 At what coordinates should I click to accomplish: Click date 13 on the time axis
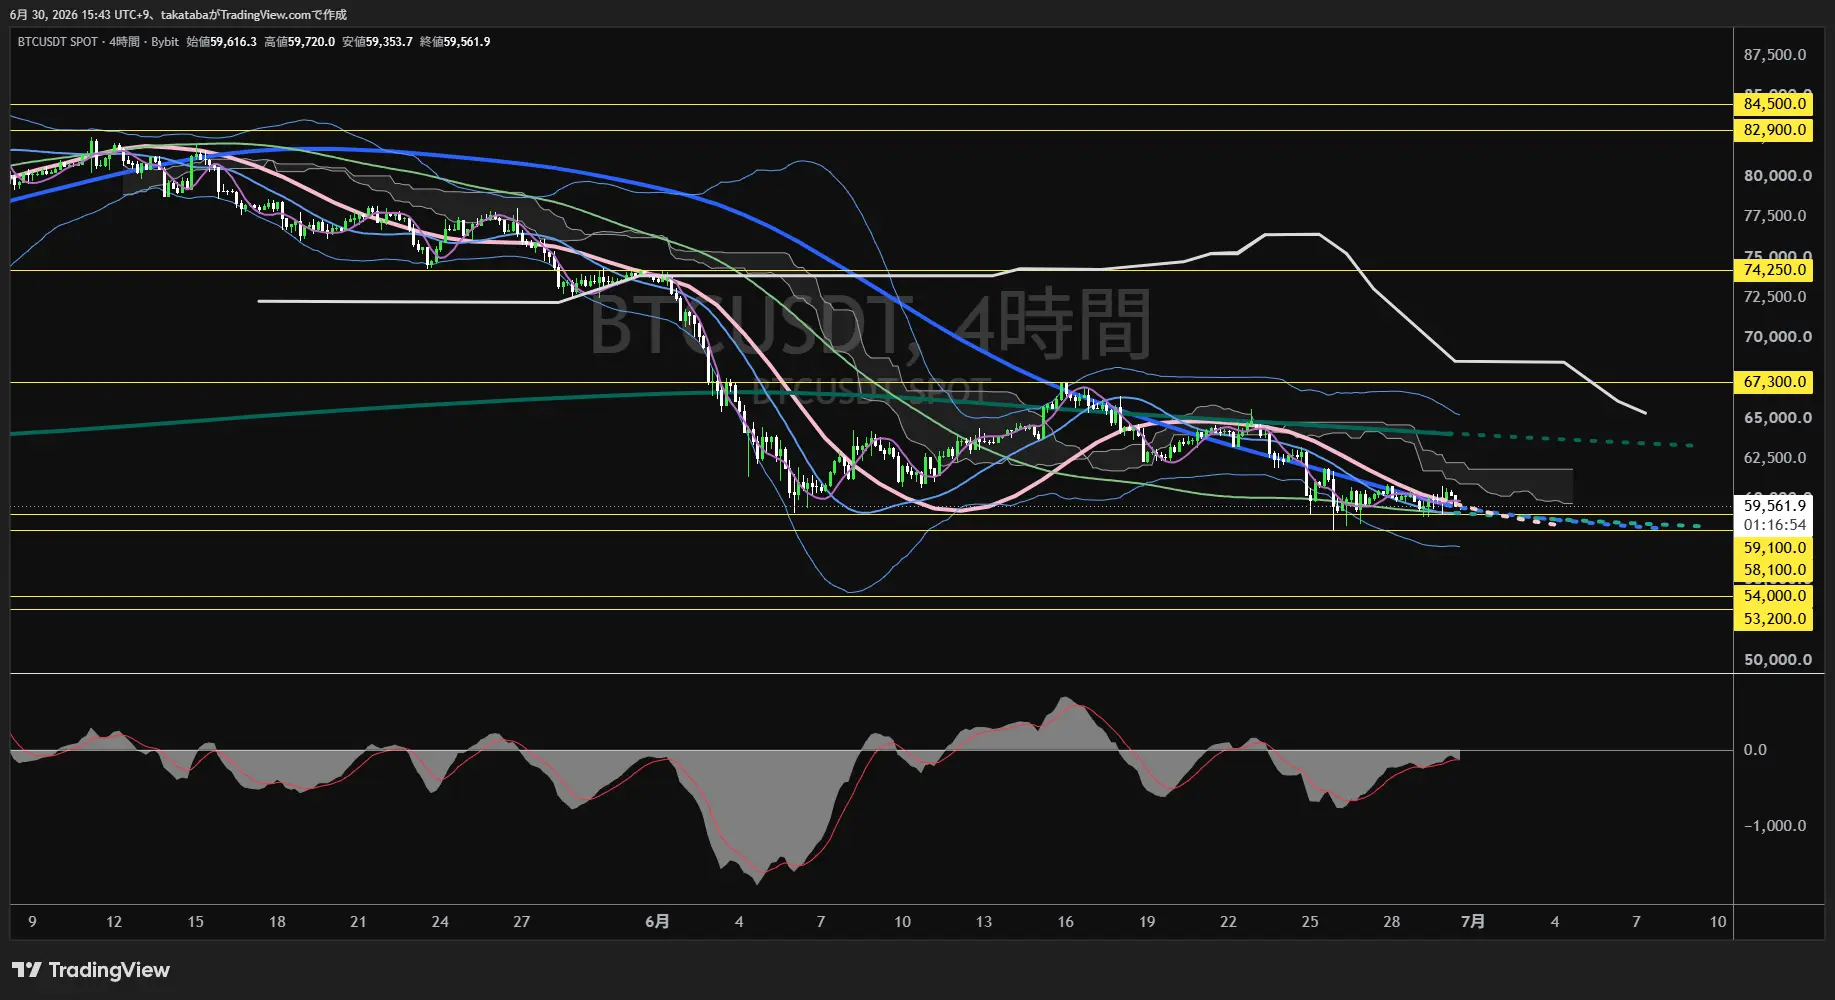tap(984, 922)
